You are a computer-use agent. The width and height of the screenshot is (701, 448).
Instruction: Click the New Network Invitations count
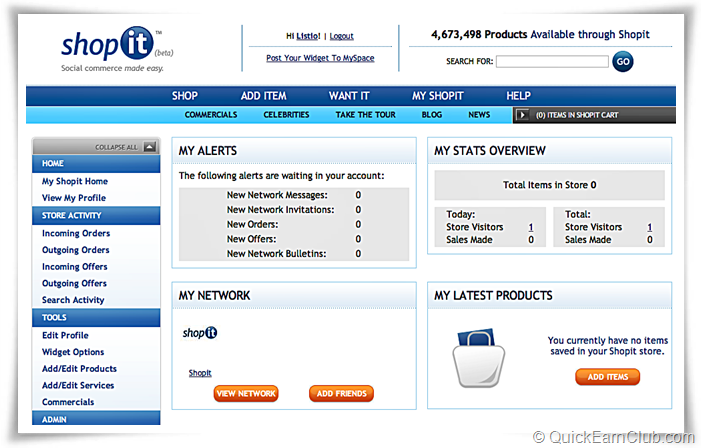click(x=358, y=210)
